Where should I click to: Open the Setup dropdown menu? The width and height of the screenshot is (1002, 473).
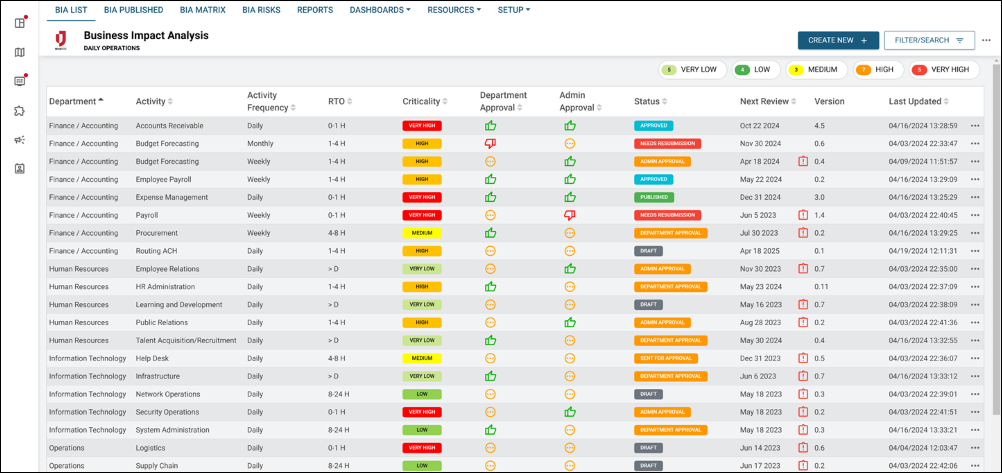[514, 10]
